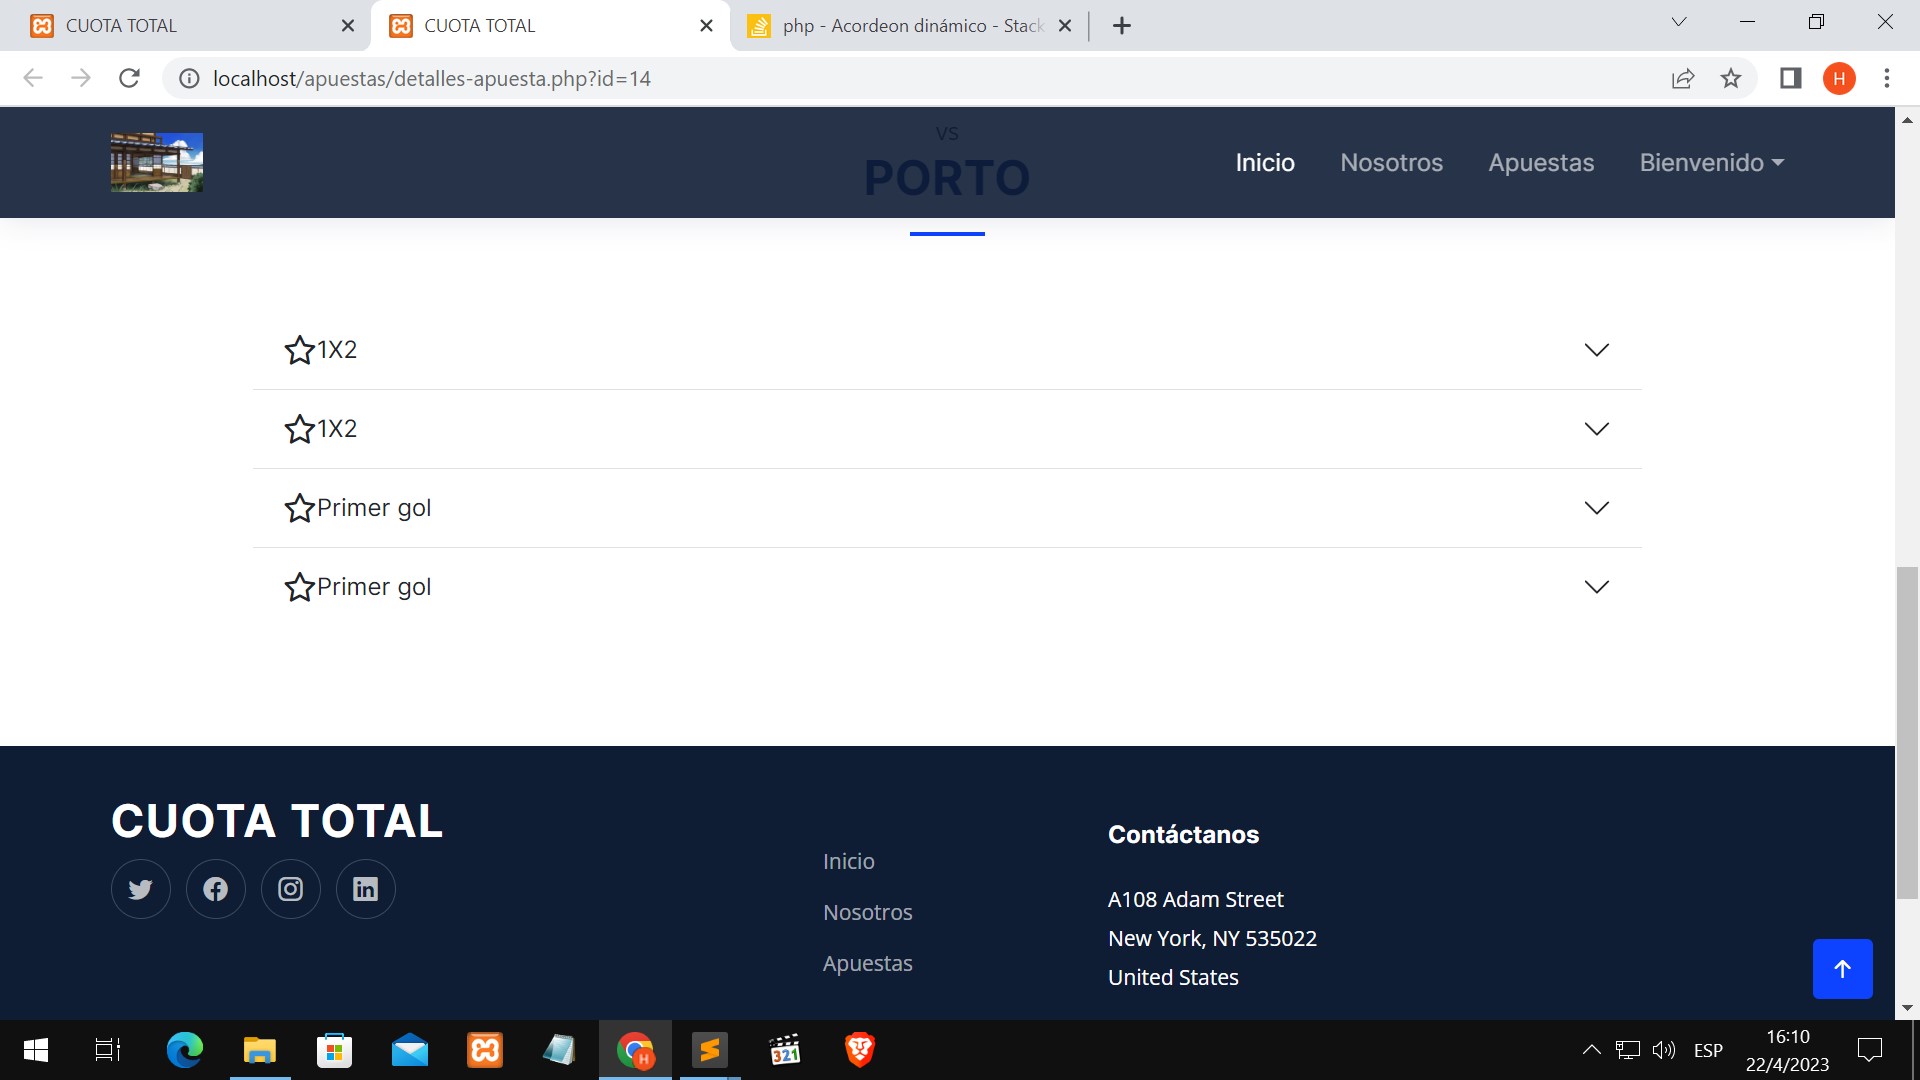Open the Bienvenido dropdown menu

point(1713,162)
